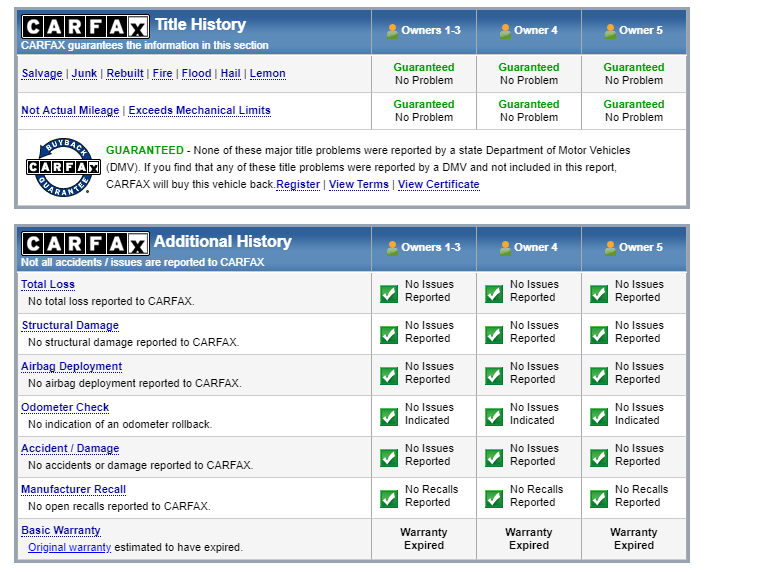The width and height of the screenshot is (760, 572).
Task: Open the Junk title link
Action: (x=84, y=74)
